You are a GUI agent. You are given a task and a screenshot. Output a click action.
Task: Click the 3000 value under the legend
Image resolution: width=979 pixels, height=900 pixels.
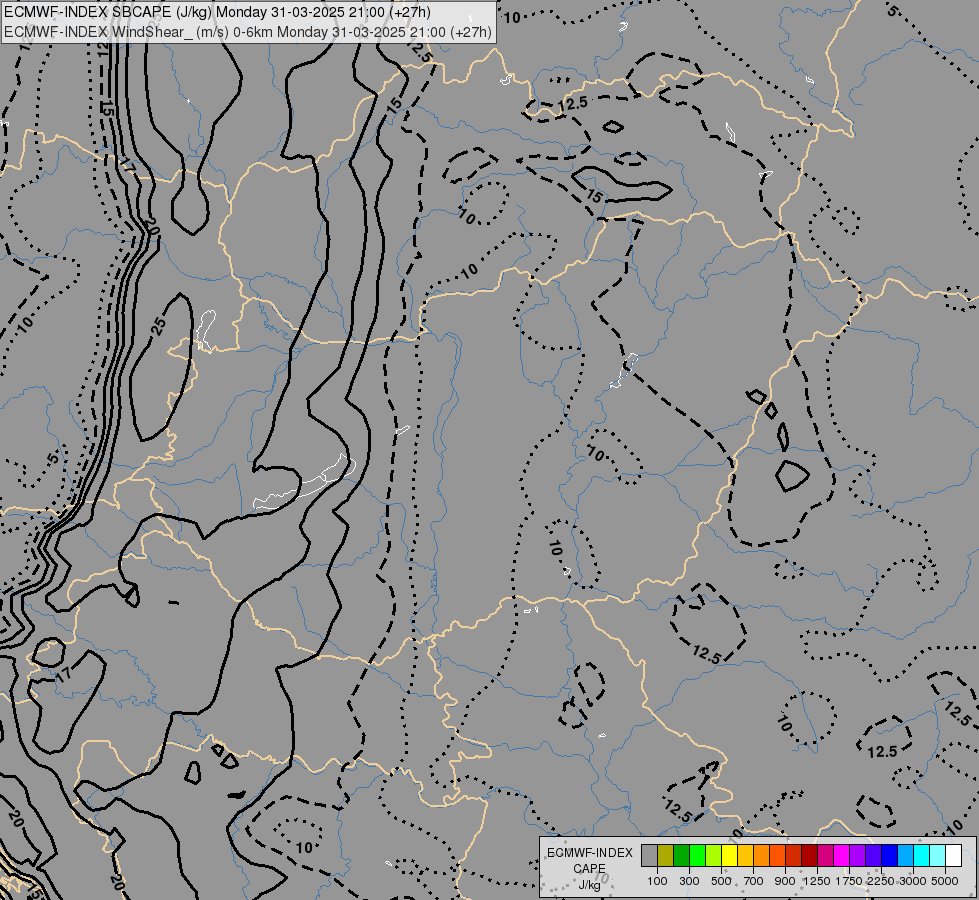pos(913,881)
